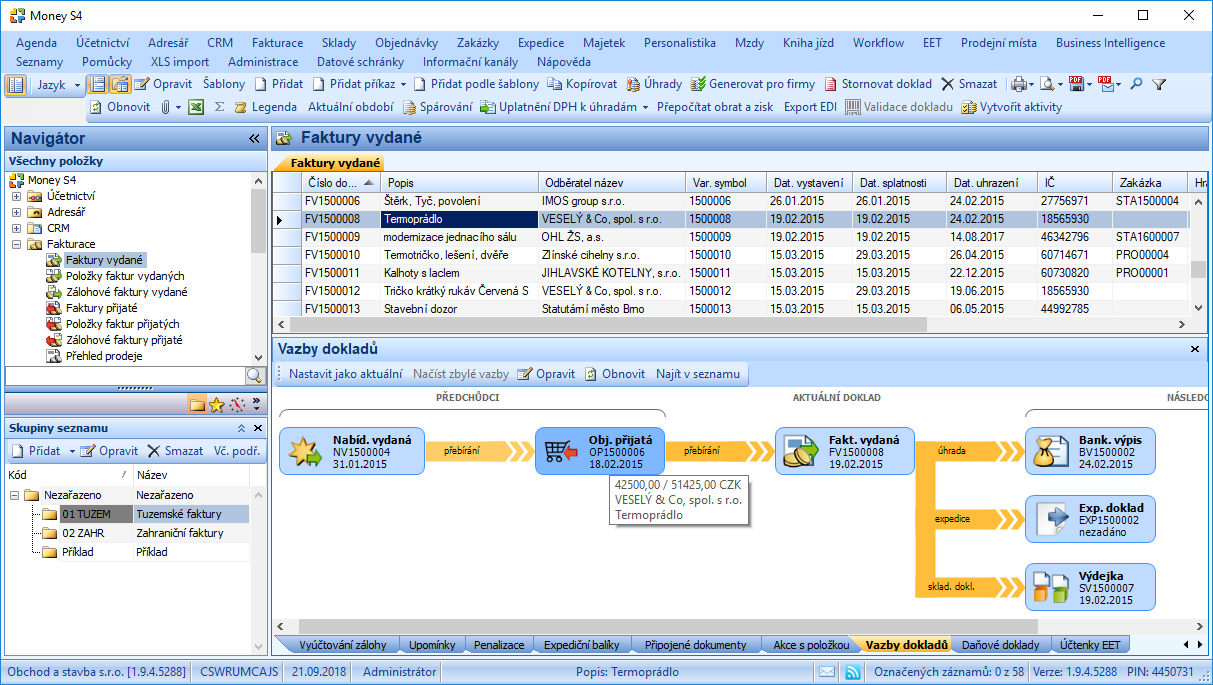Click the Nabíd. vydaná document node
Screen dimensions: 1213x685
(x=352, y=451)
